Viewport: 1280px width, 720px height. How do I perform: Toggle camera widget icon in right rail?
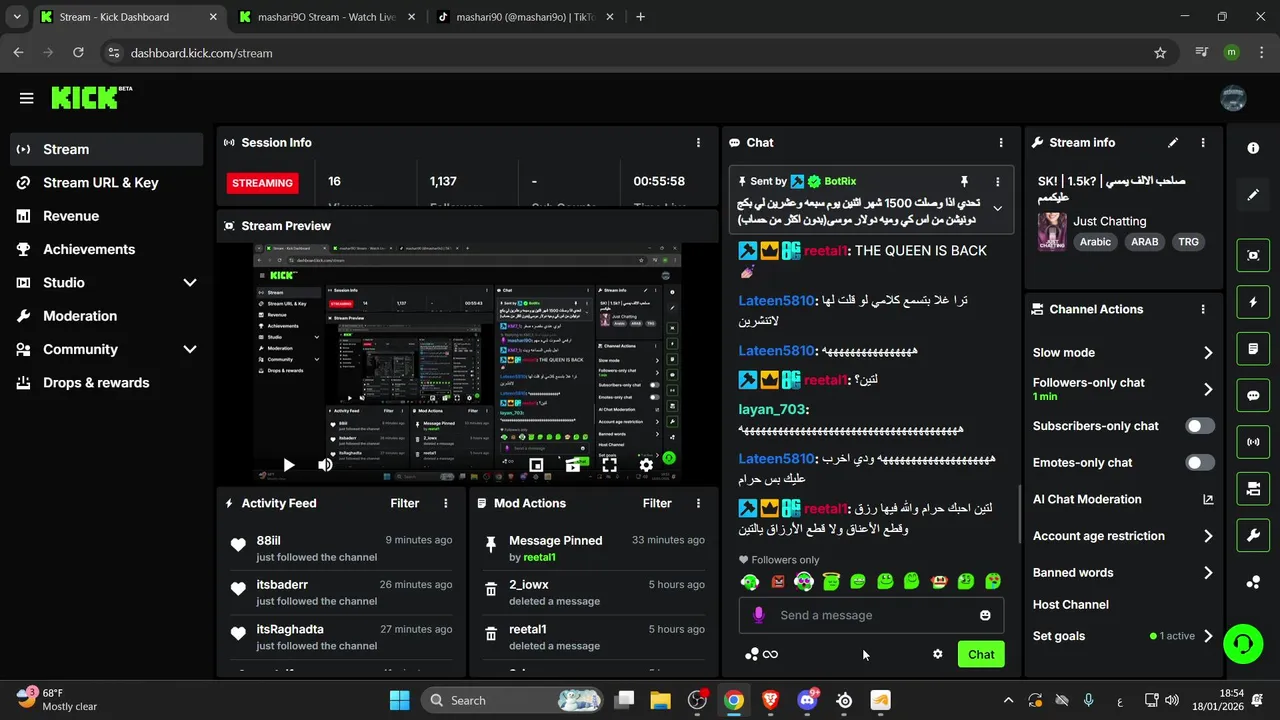tap(1253, 488)
